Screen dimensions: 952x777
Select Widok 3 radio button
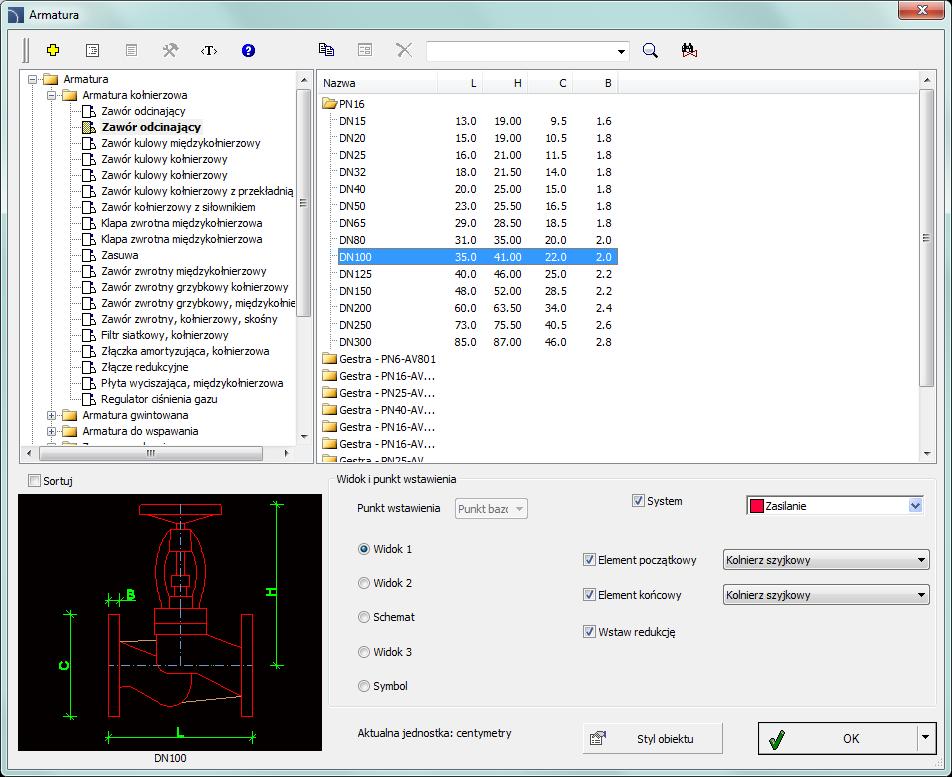[364, 652]
